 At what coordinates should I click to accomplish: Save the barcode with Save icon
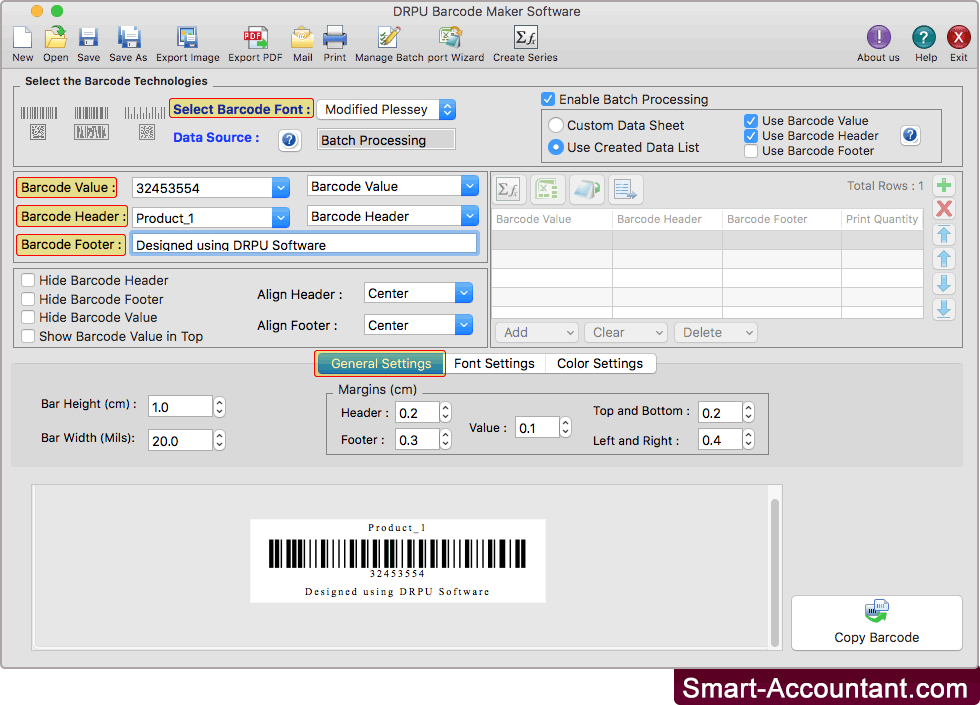tap(88, 38)
